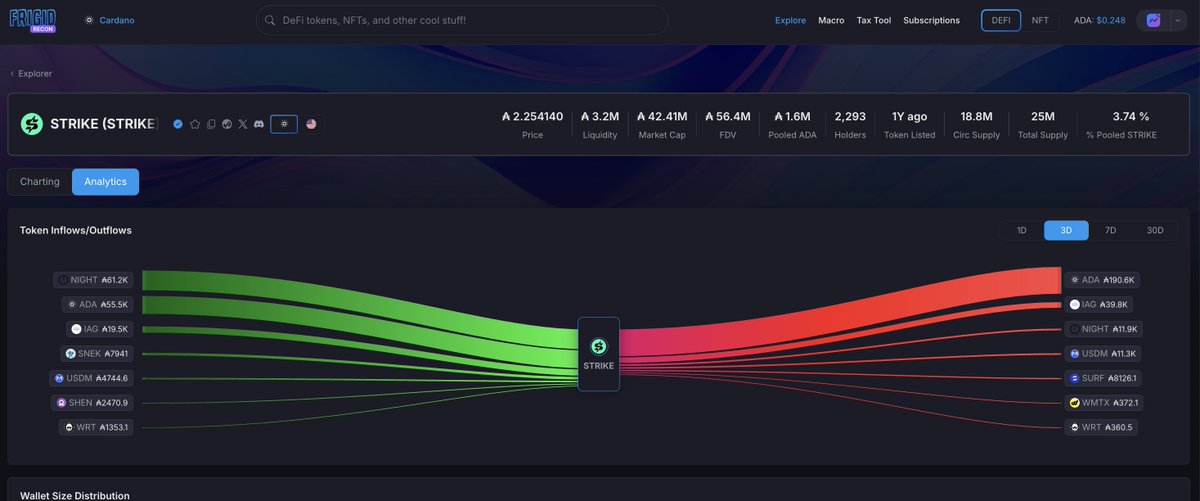This screenshot has width=1200, height=501.
Task: Click the WMTX outflow label ₳372.1
Action: click(1104, 402)
